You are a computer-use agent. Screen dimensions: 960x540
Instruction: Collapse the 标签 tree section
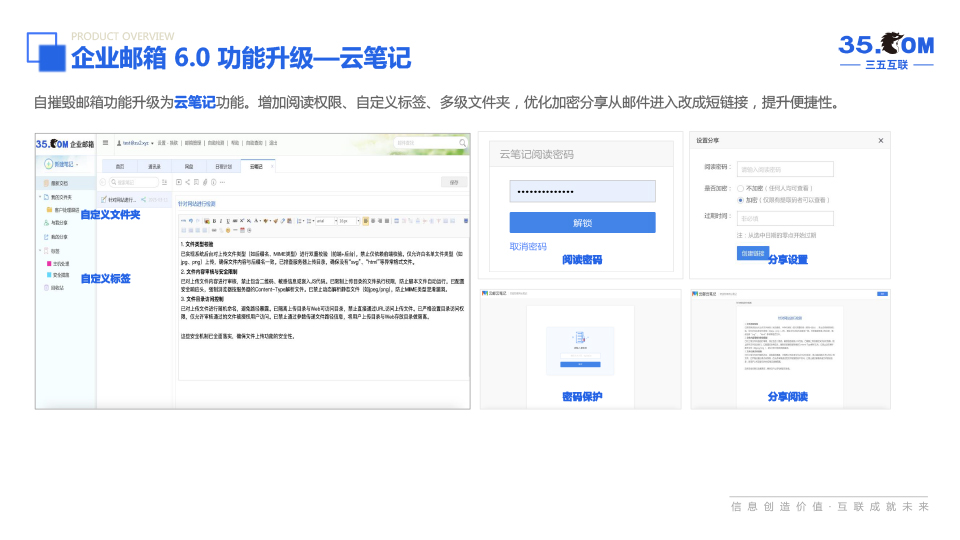(41, 250)
